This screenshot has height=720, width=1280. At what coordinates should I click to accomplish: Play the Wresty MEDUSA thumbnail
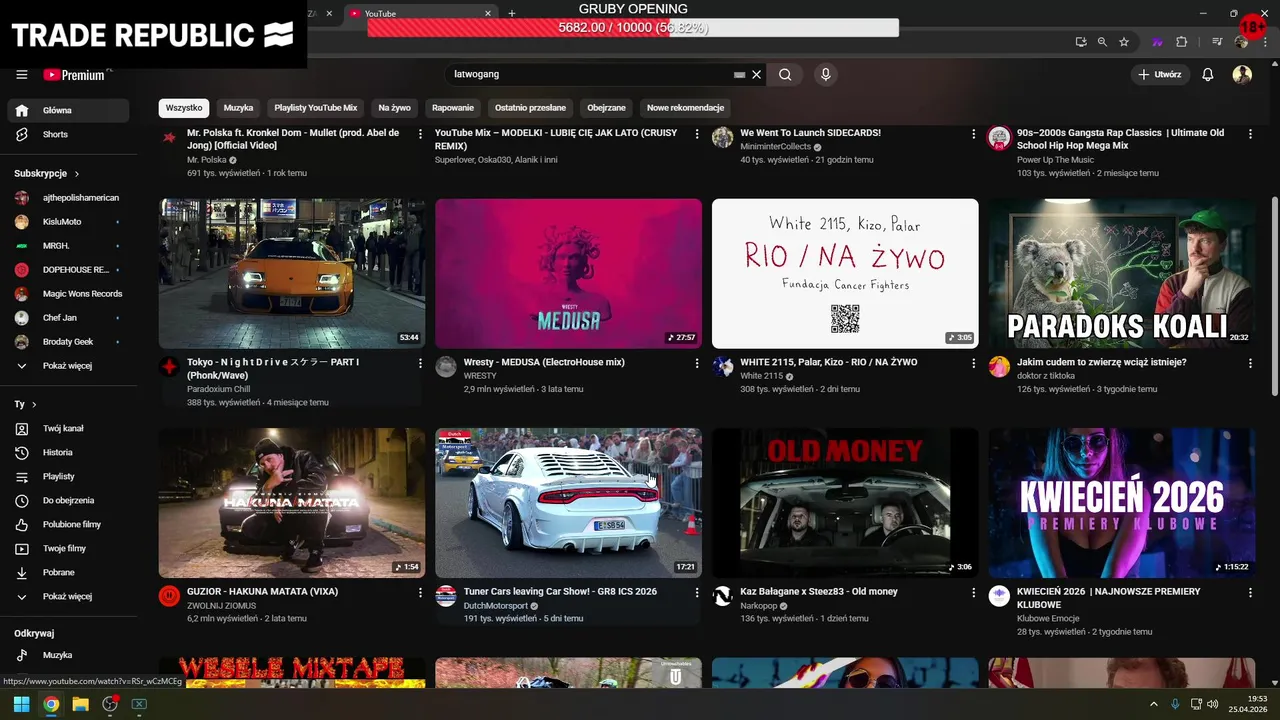(568, 273)
